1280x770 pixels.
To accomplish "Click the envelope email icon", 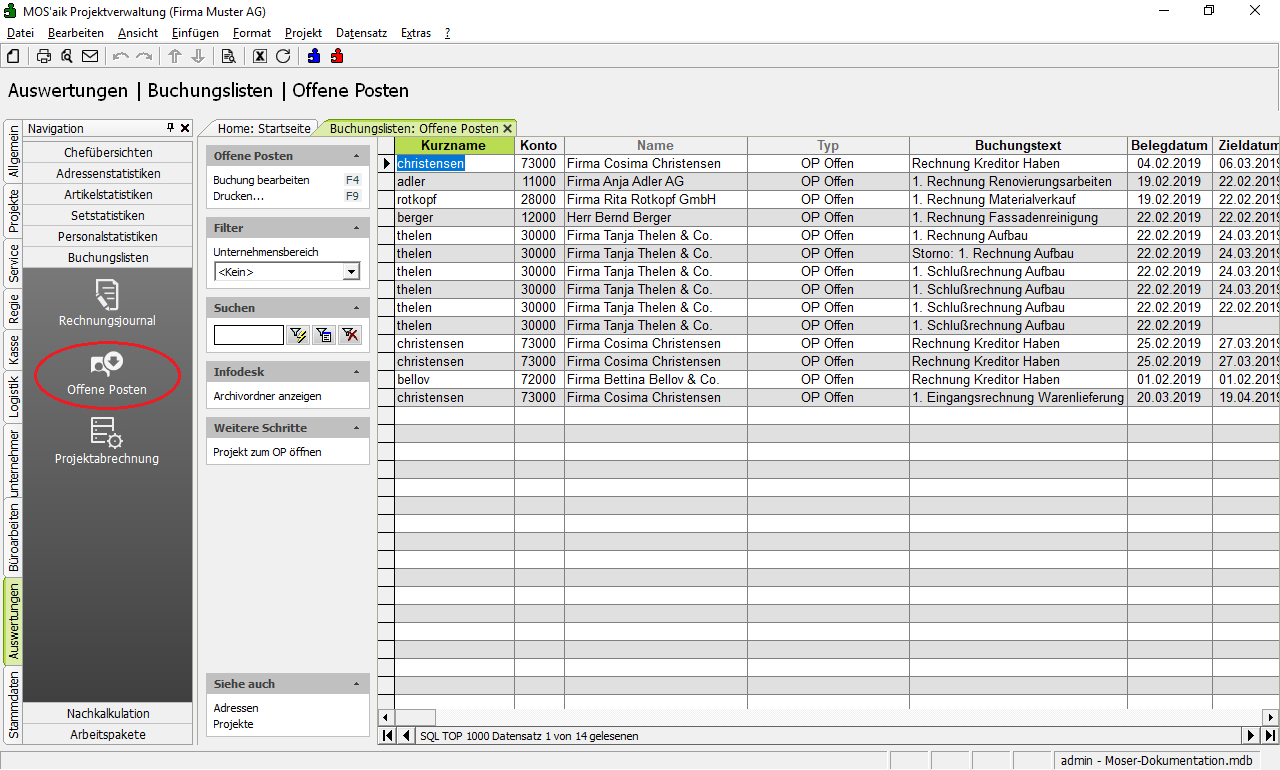I will 90,56.
